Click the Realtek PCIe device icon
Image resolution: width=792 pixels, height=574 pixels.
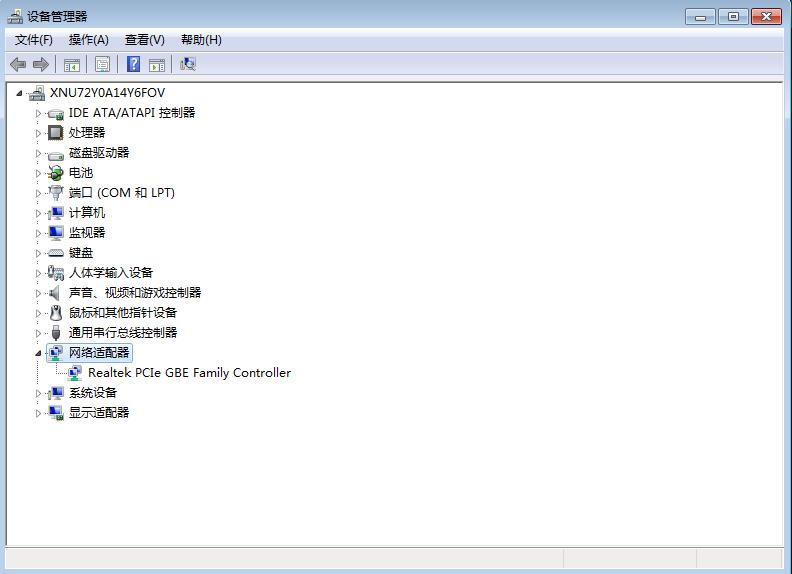(75, 373)
